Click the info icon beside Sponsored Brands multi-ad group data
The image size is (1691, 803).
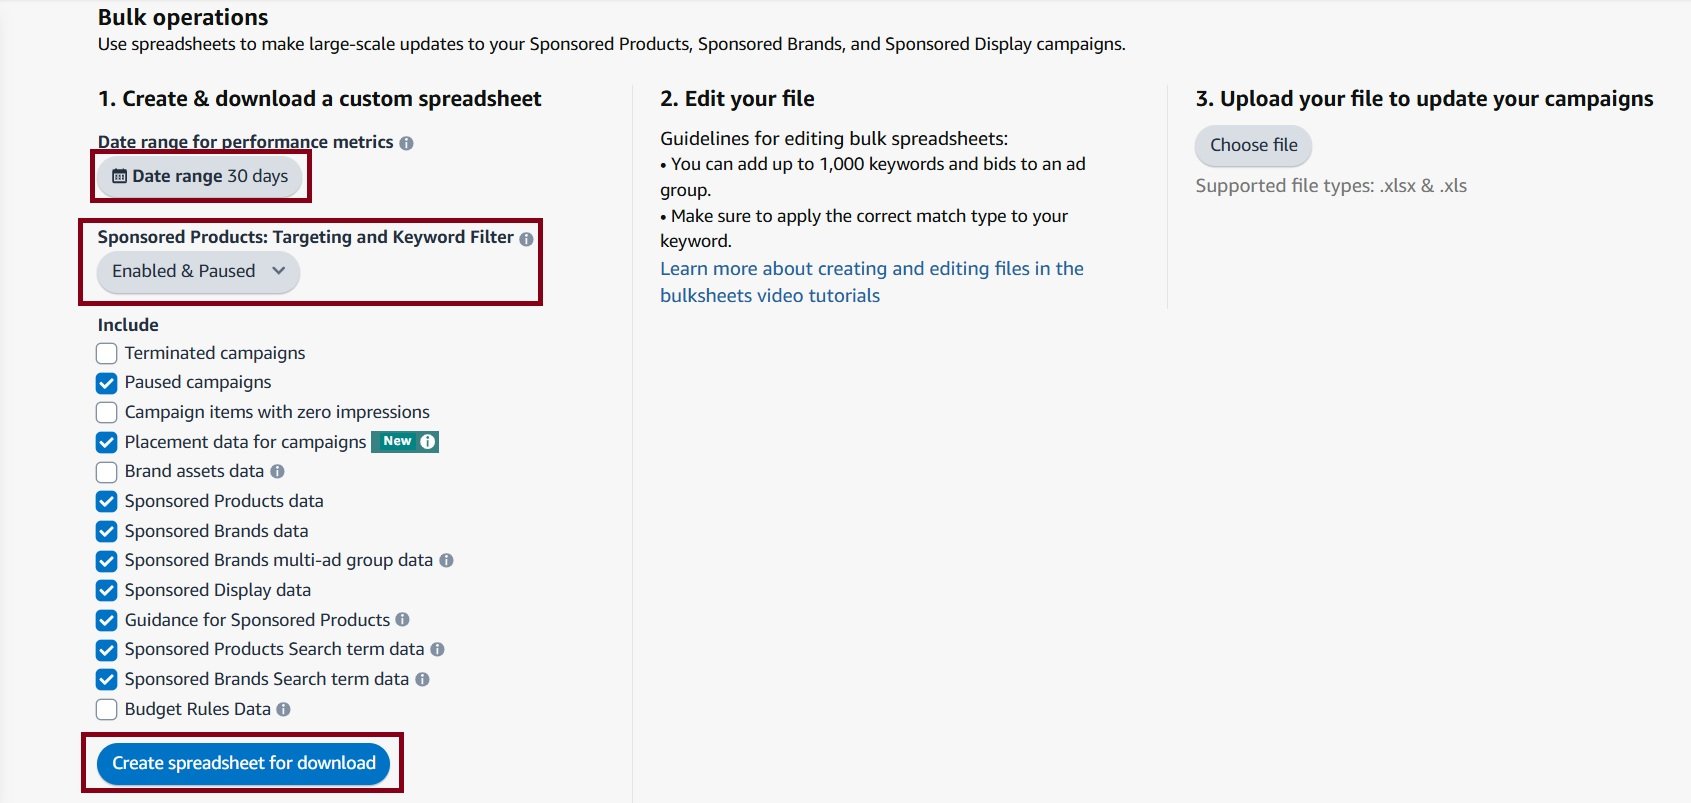click(446, 560)
